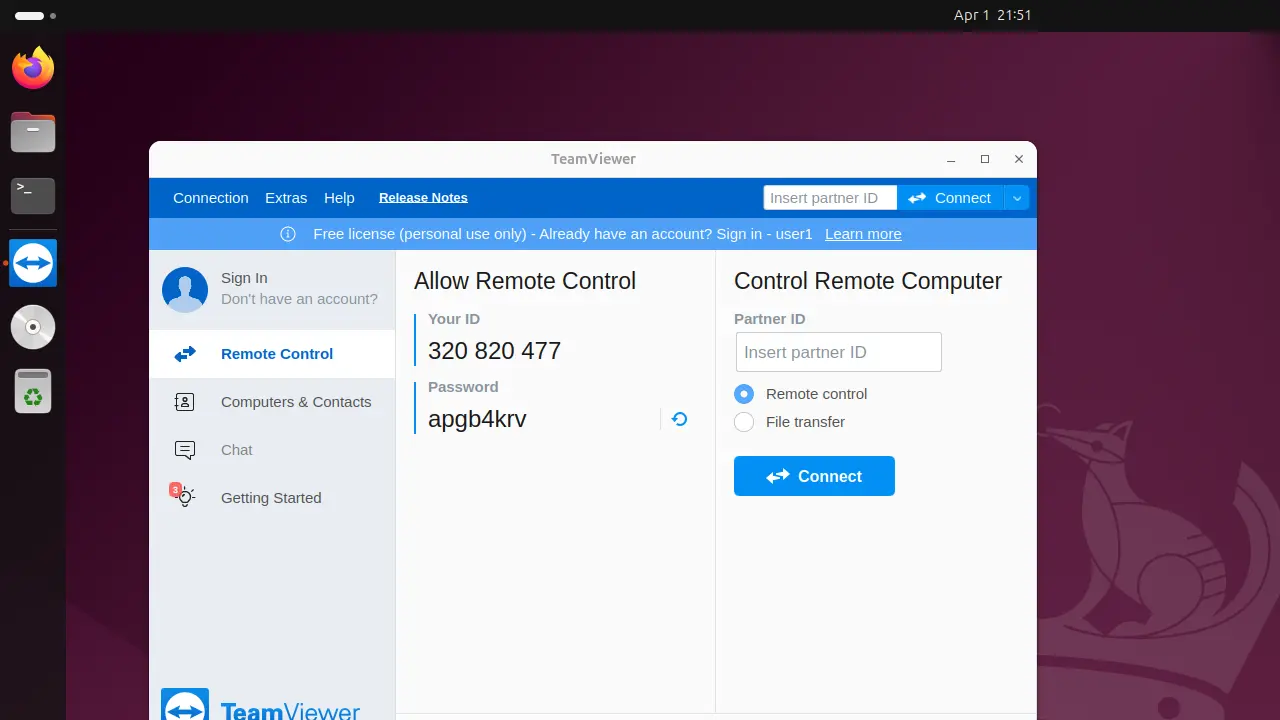Screen dimensions: 1280x720
Task: Click the clock showing Apr 1 21:51
Action: pos(993,15)
